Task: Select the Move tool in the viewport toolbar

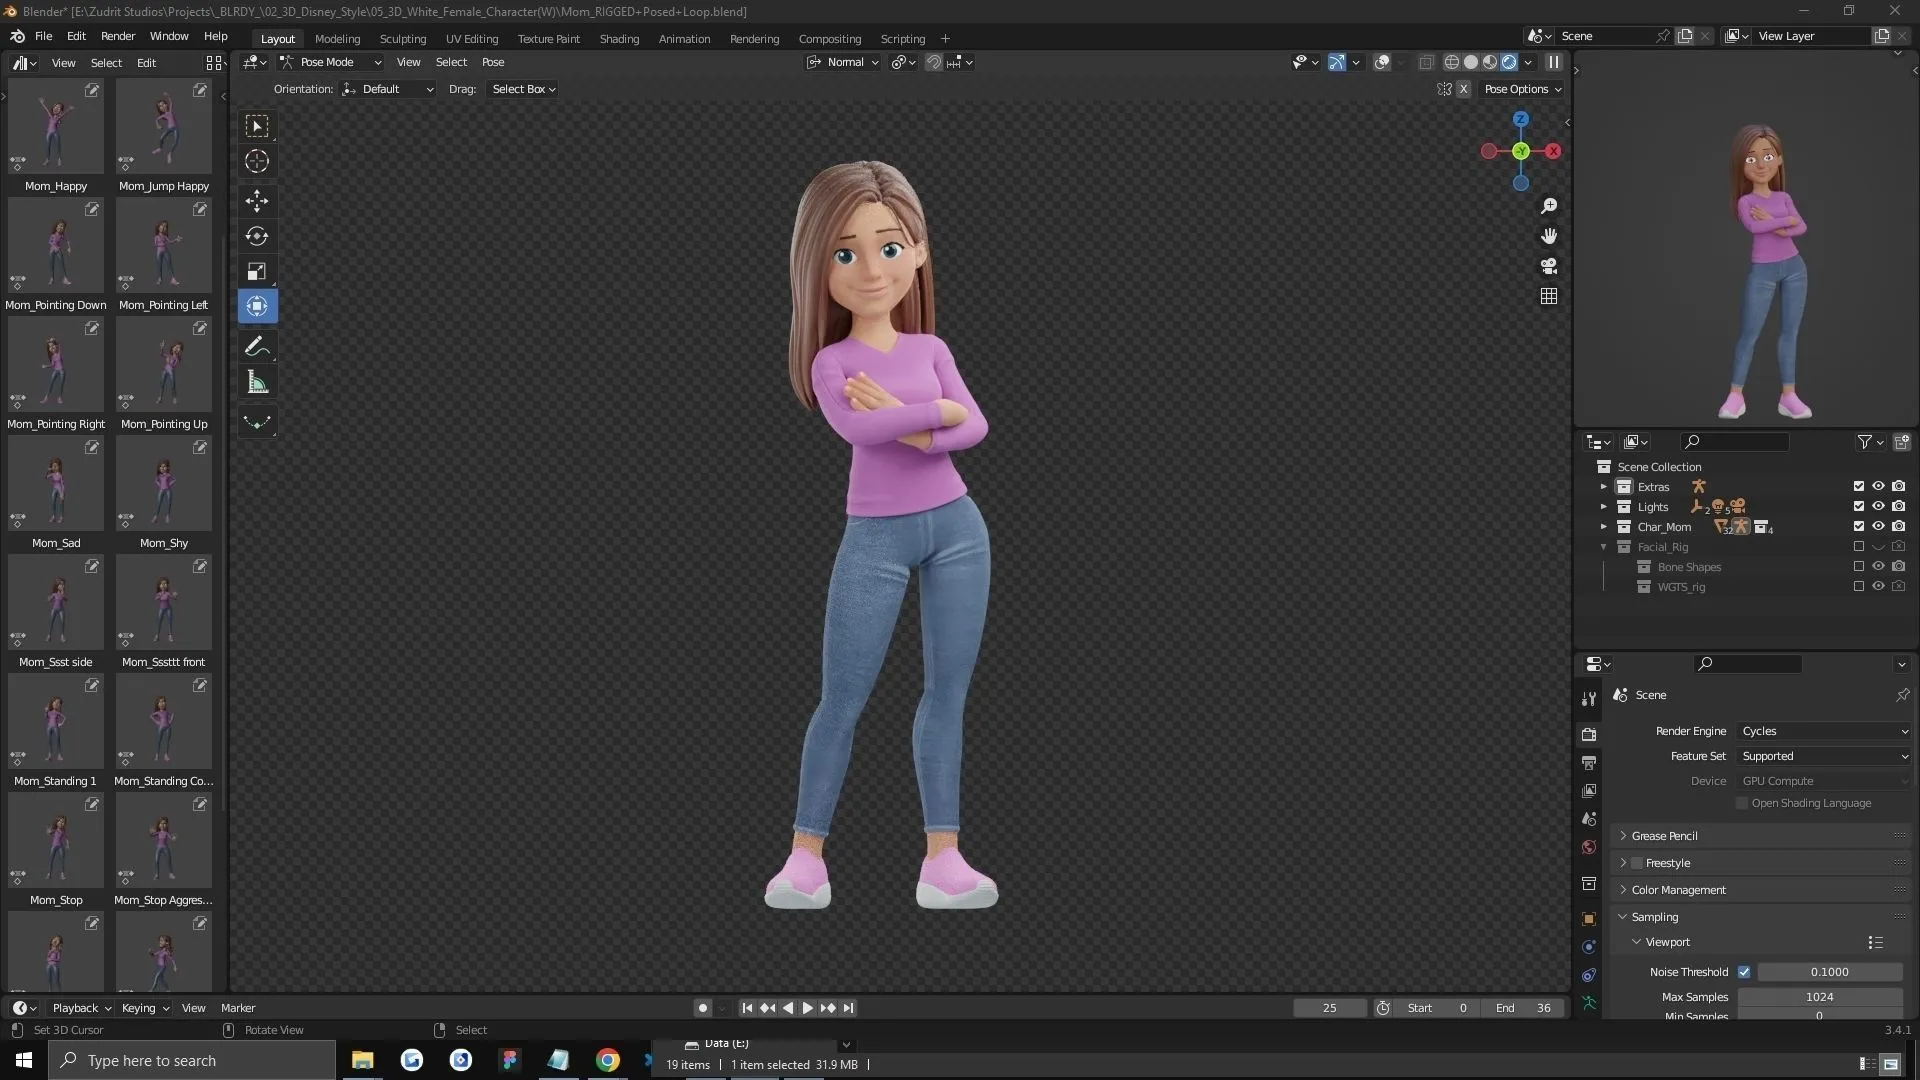Action: pyautogui.click(x=257, y=201)
